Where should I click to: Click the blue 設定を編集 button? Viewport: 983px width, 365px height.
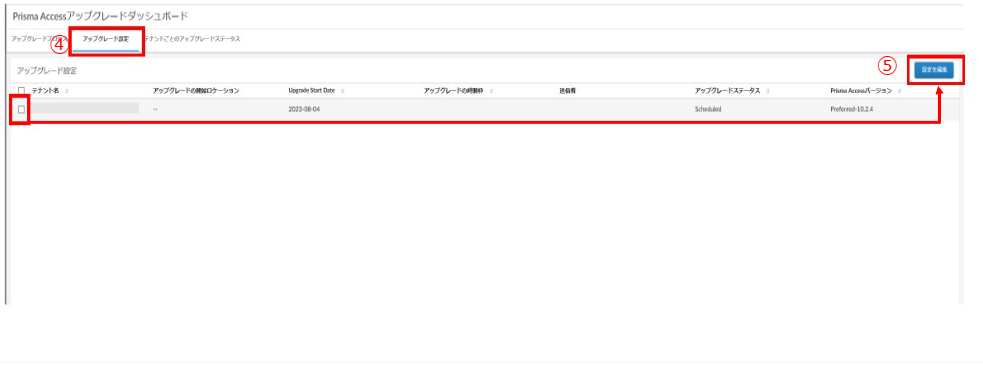[x=933, y=70]
